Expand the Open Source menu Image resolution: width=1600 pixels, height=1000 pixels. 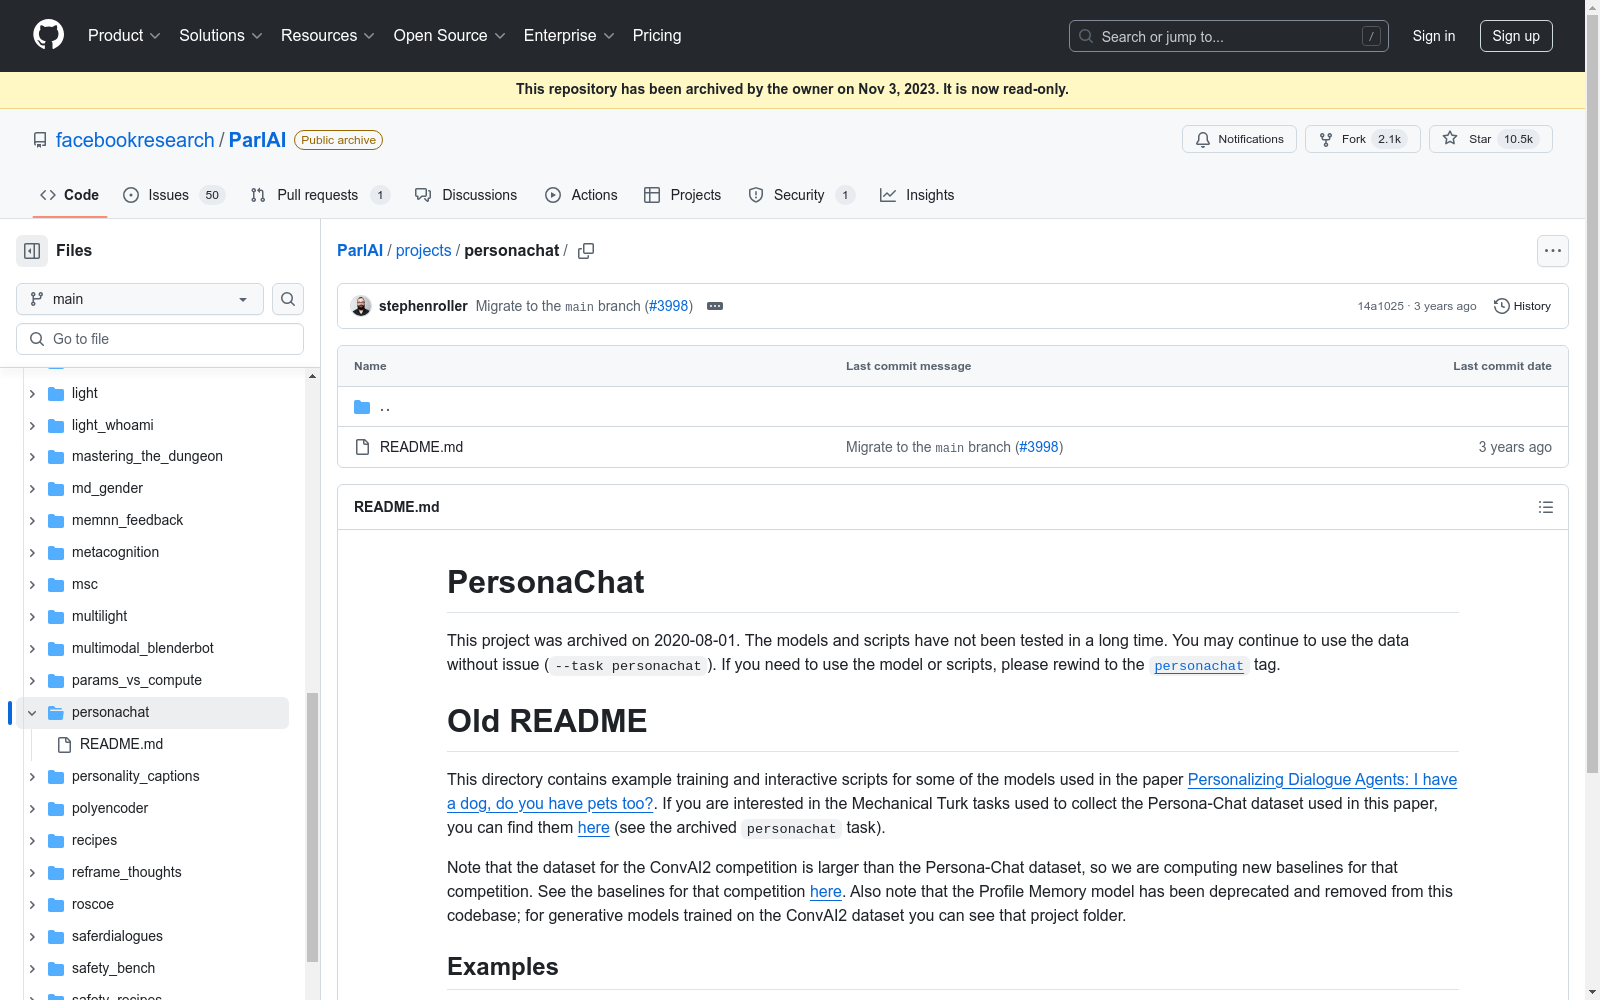pyautogui.click(x=450, y=35)
